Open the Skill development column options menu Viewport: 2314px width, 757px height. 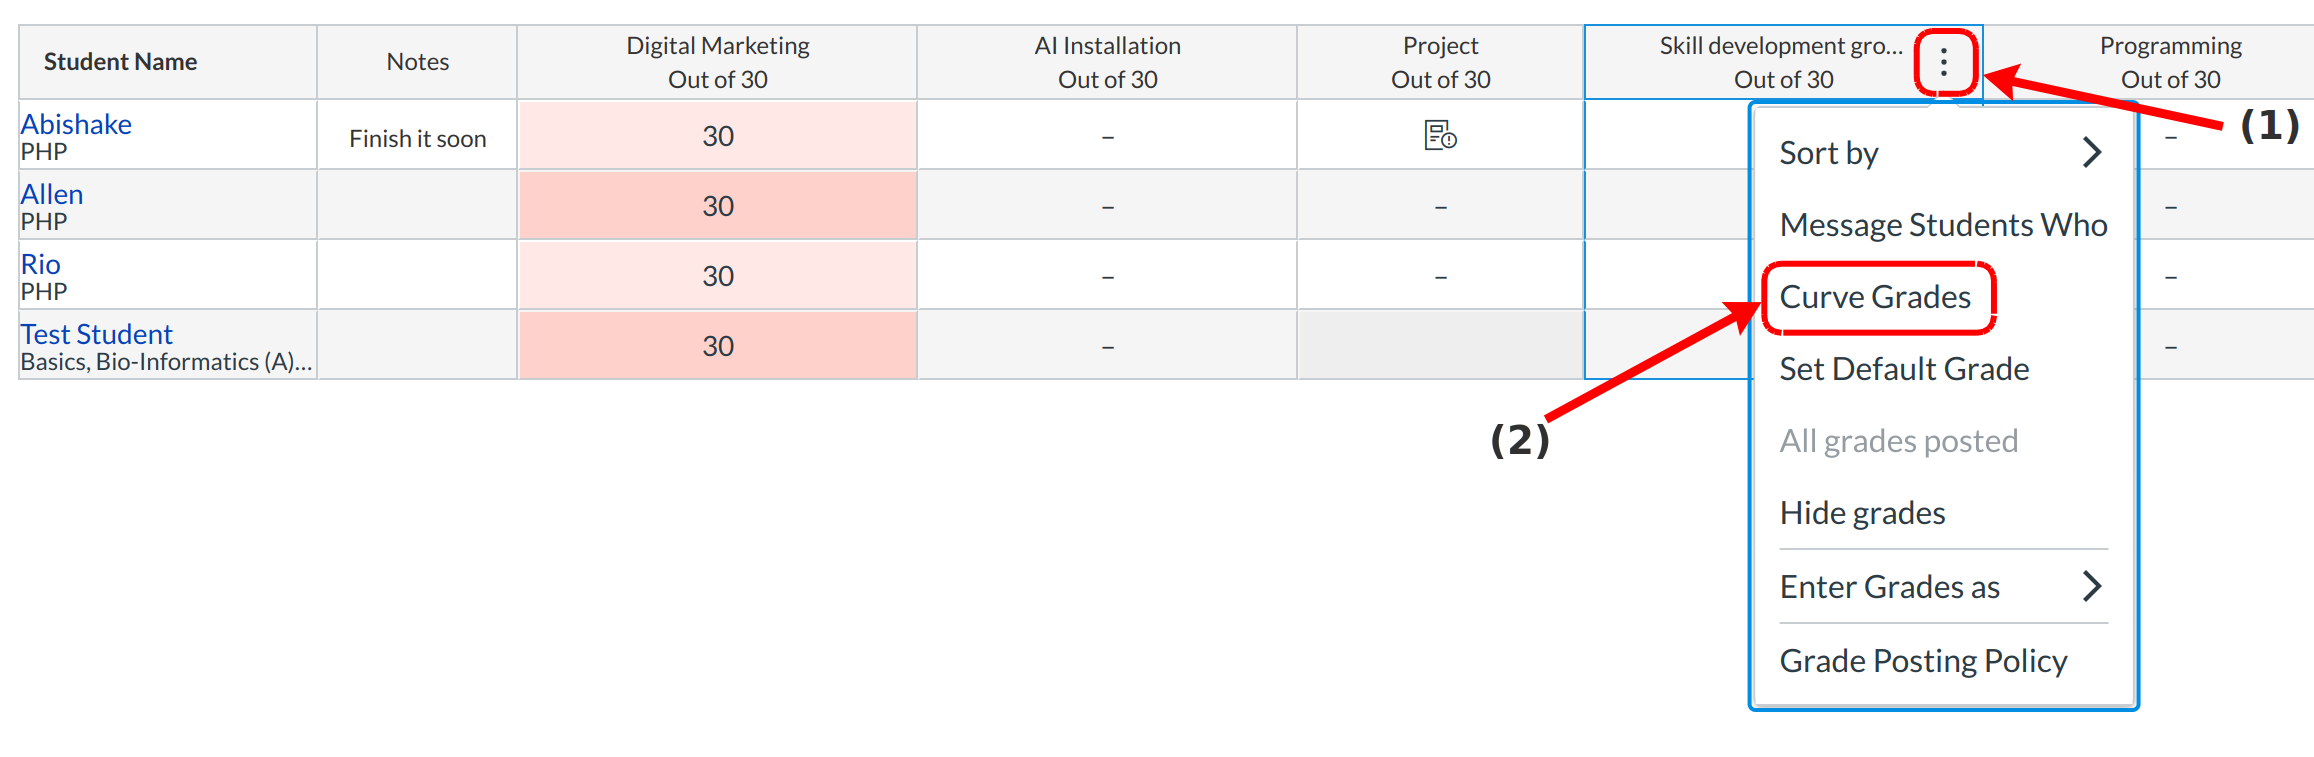coord(1943,63)
